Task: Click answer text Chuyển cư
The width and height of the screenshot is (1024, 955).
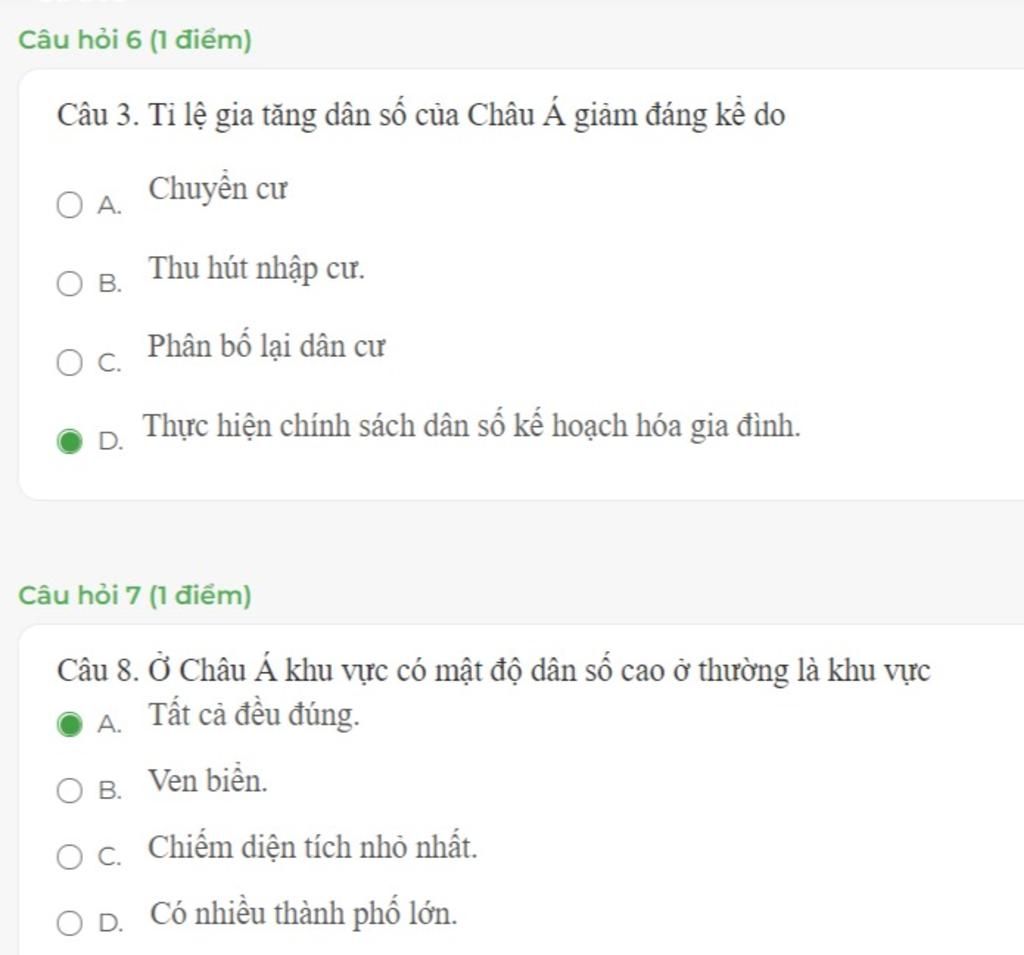Action: [x=217, y=189]
